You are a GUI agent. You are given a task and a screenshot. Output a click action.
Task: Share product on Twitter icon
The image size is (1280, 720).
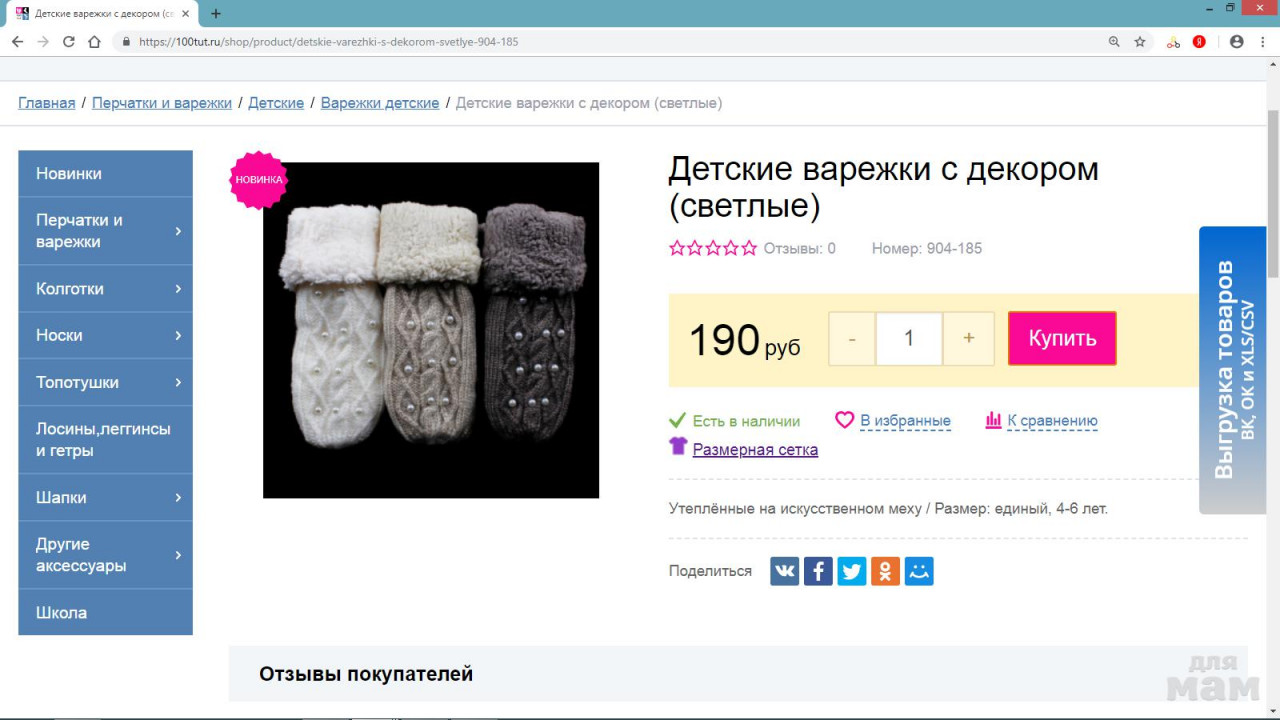click(x=852, y=571)
